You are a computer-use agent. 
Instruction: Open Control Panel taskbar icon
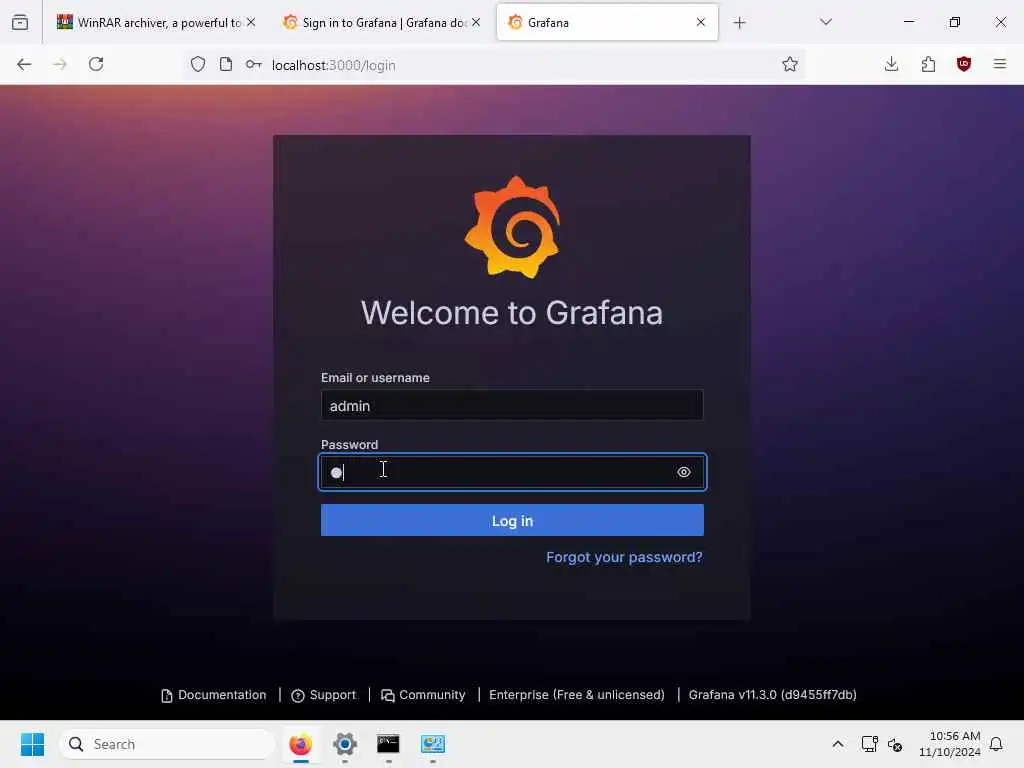(433, 744)
